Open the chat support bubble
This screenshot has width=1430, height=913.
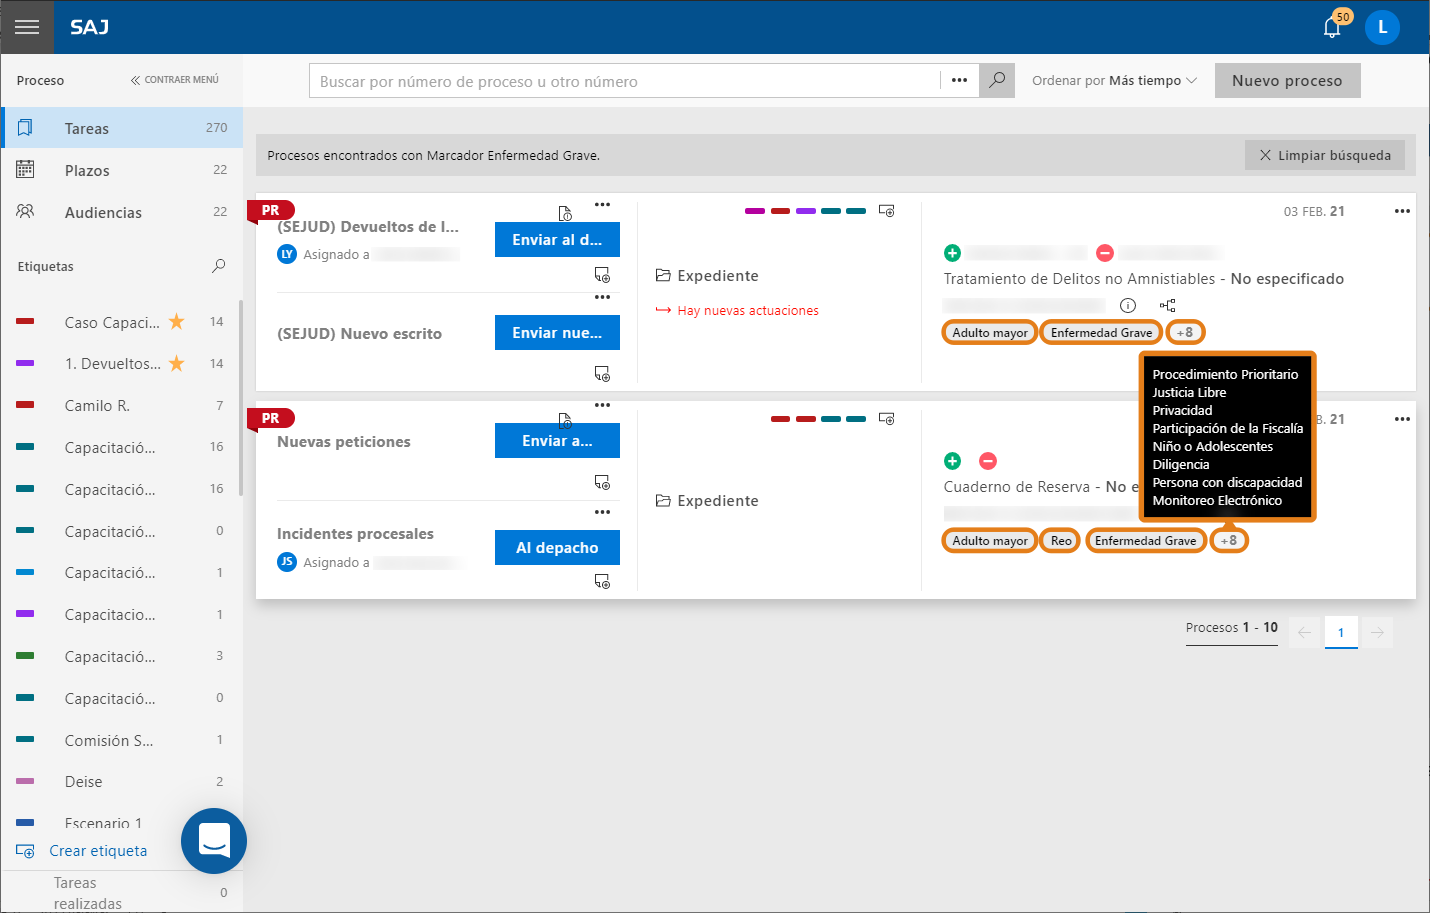[214, 841]
